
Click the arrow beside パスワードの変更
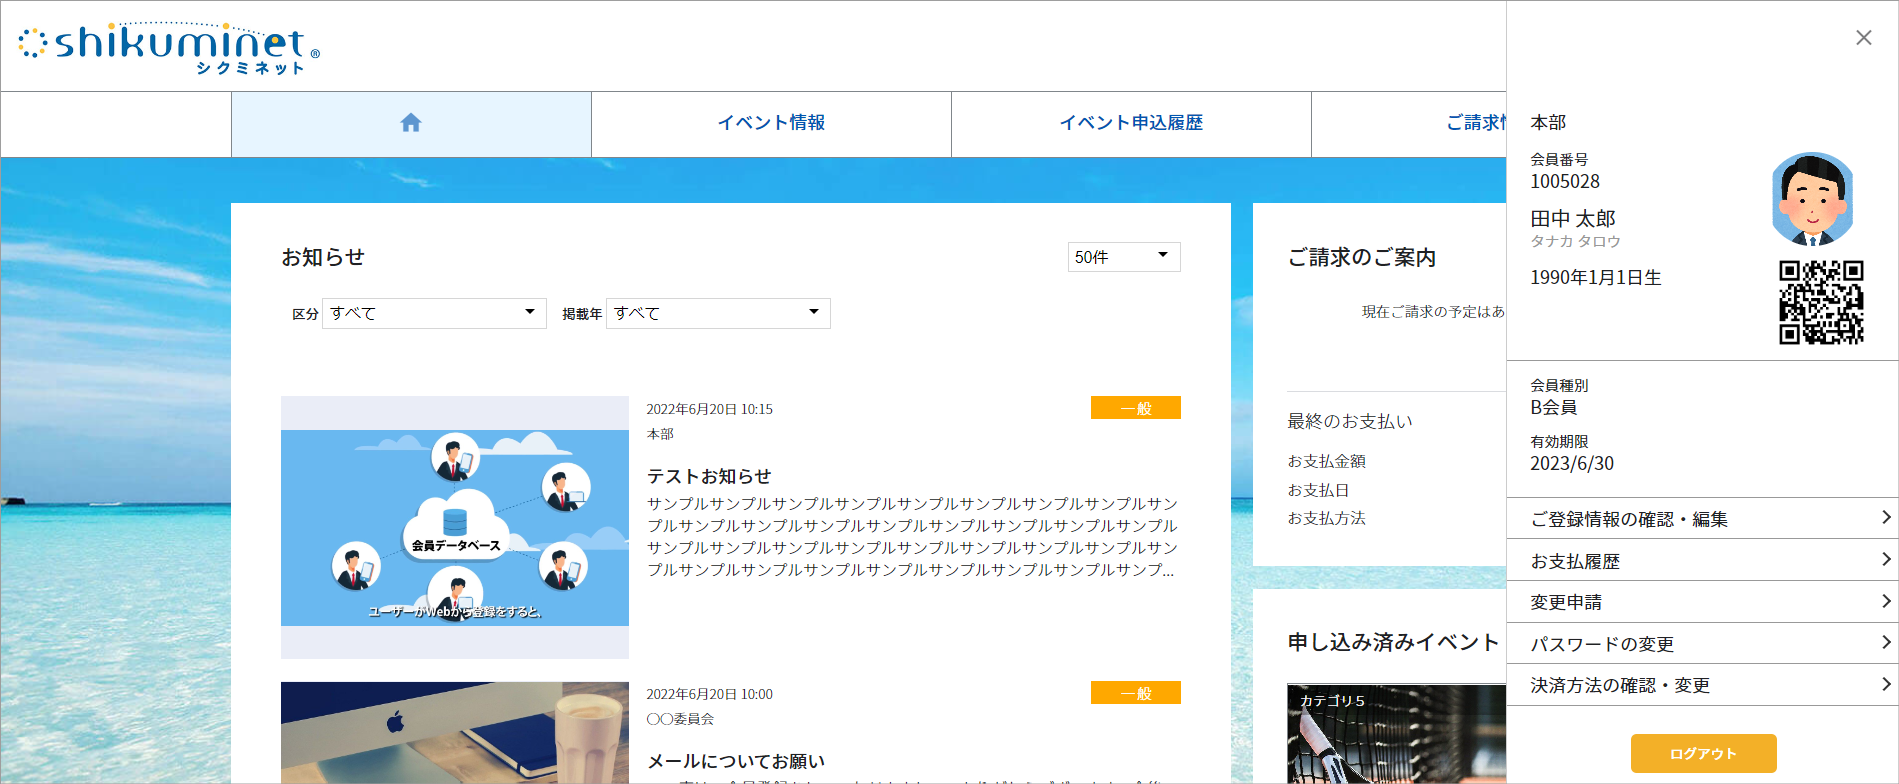click(1885, 643)
